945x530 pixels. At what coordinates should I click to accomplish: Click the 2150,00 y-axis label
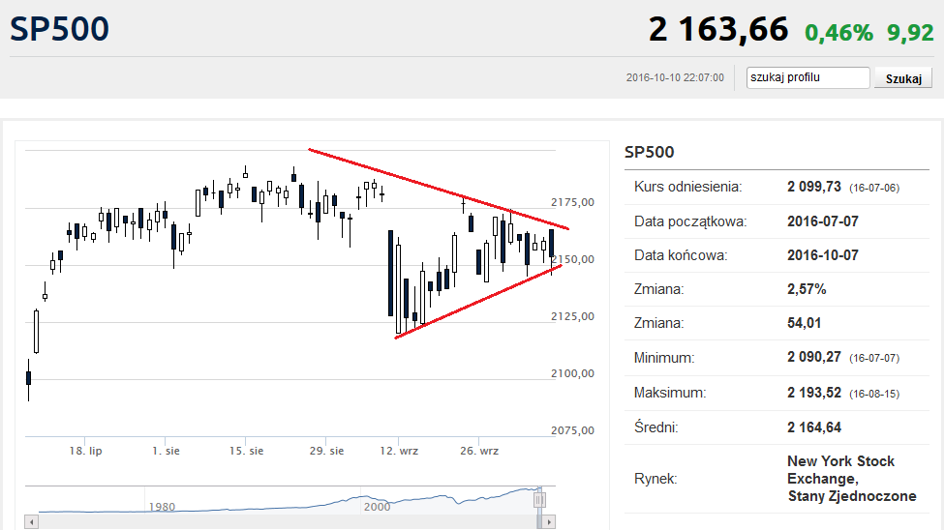573,259
